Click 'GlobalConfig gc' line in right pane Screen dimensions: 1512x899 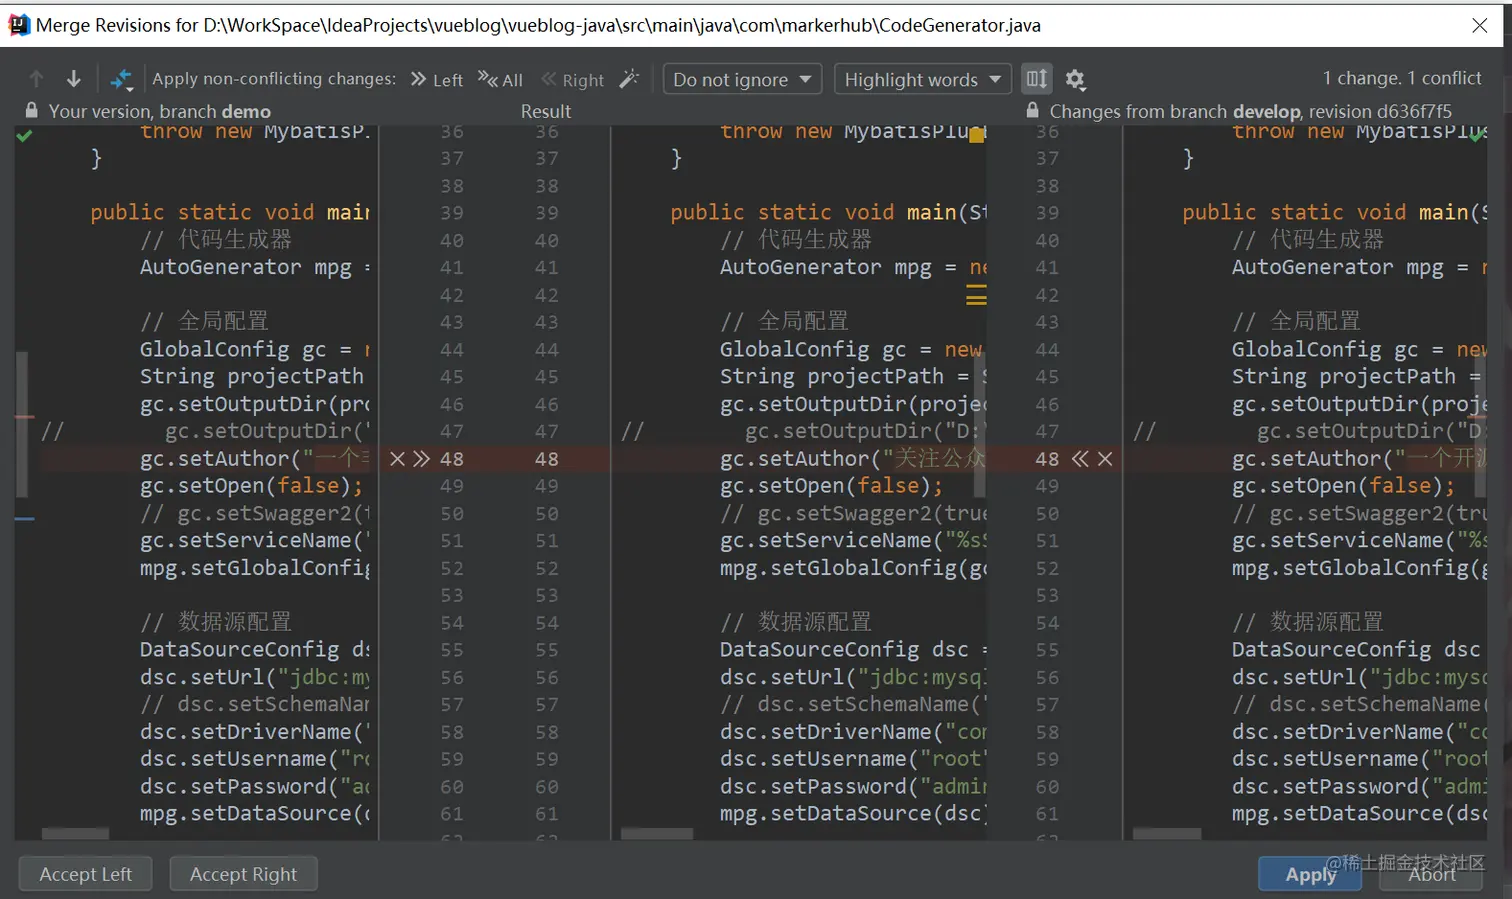click(1359, 349)
